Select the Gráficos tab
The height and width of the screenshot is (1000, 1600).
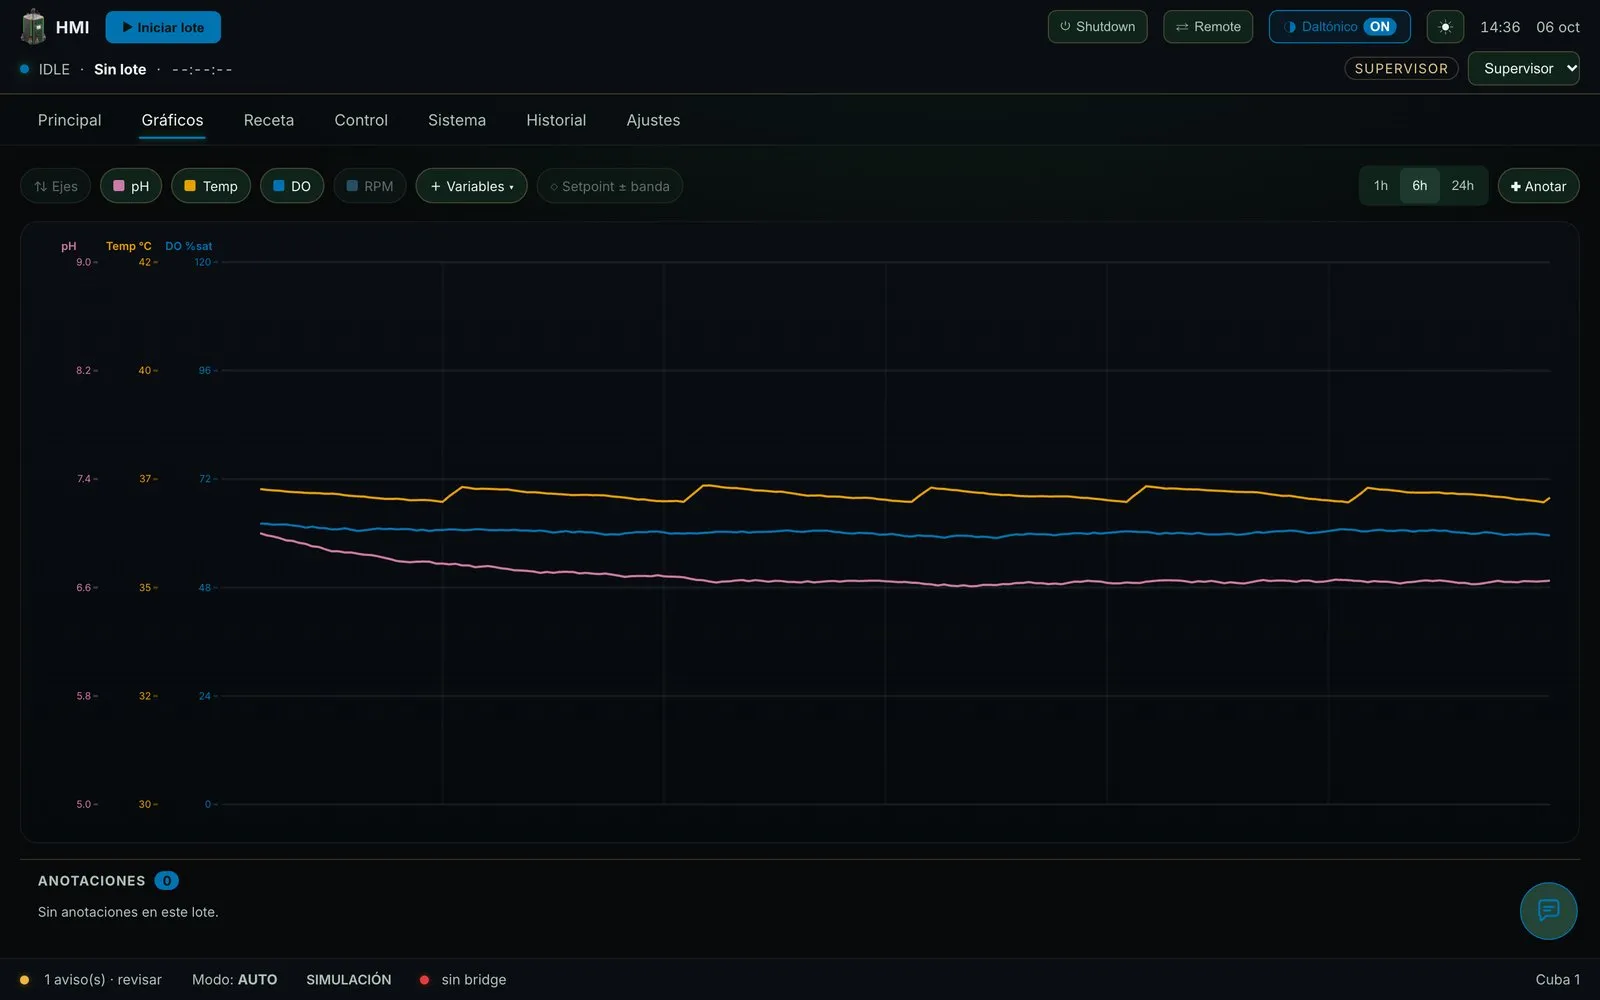(x=172, y=120)
